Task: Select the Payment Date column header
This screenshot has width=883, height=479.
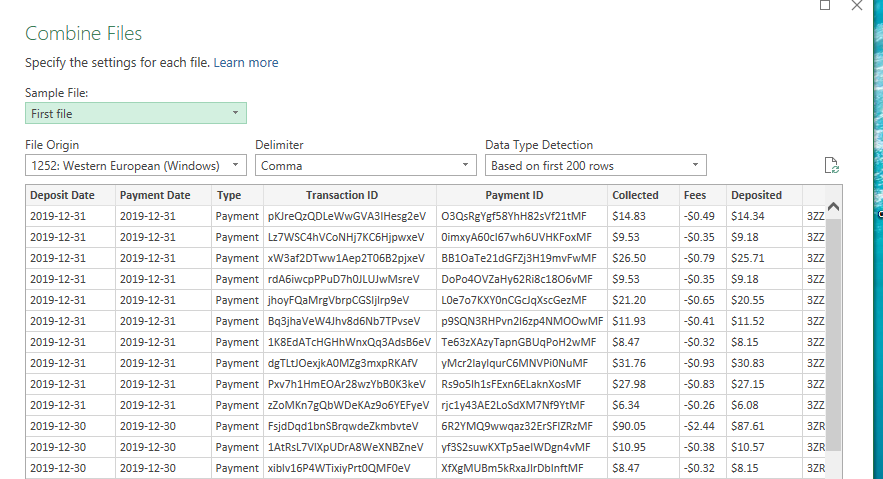Action: (155, 195)
